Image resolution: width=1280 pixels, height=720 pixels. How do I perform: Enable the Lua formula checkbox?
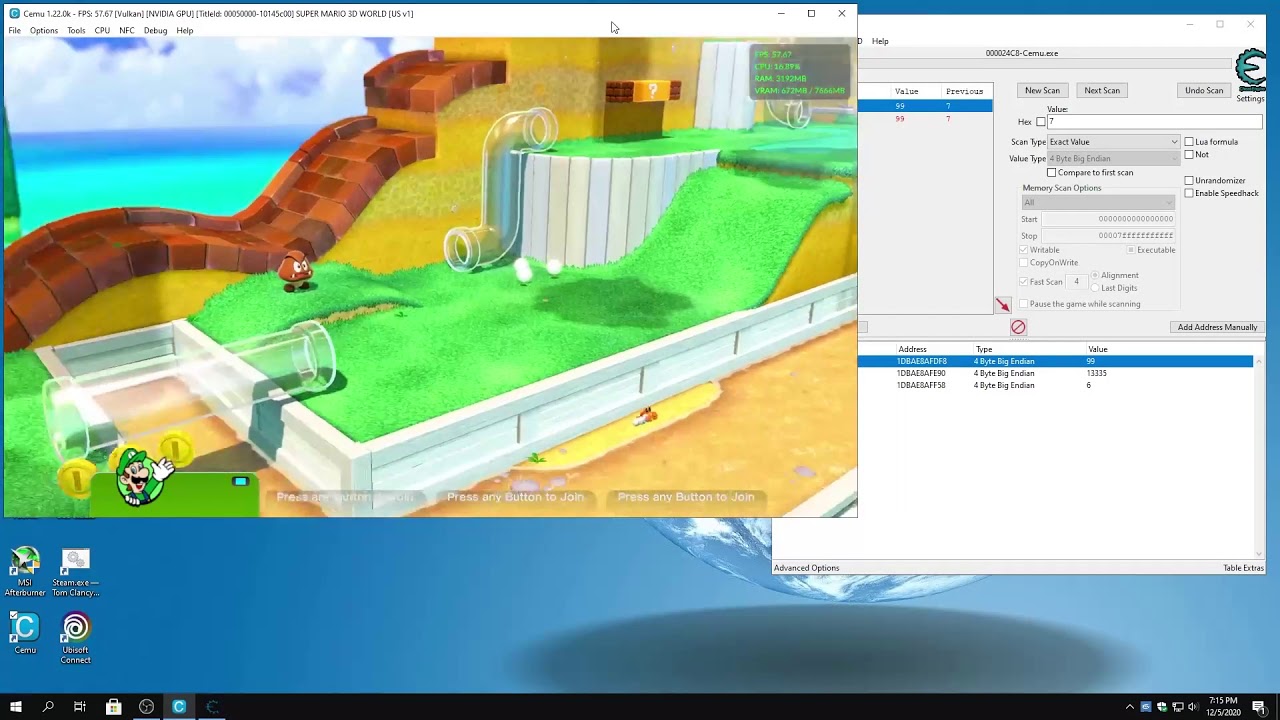pyautogui.click(x=1189, y=142)
